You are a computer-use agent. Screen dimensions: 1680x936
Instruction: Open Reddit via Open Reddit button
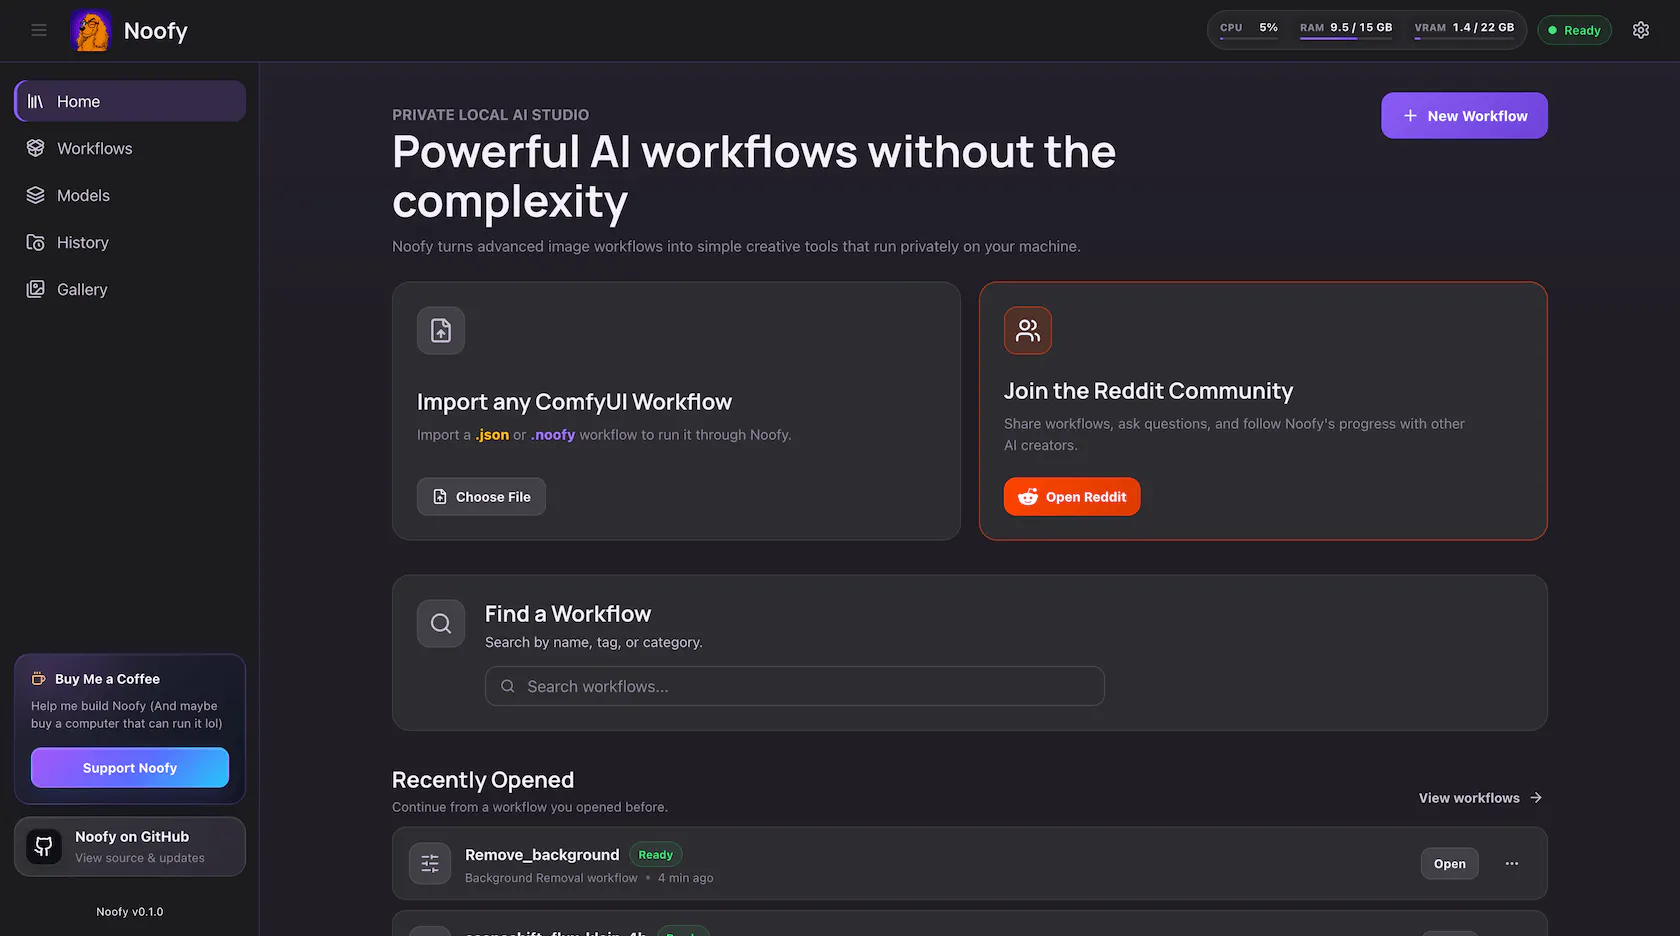pyautogui.click(x=1072, y=497)
